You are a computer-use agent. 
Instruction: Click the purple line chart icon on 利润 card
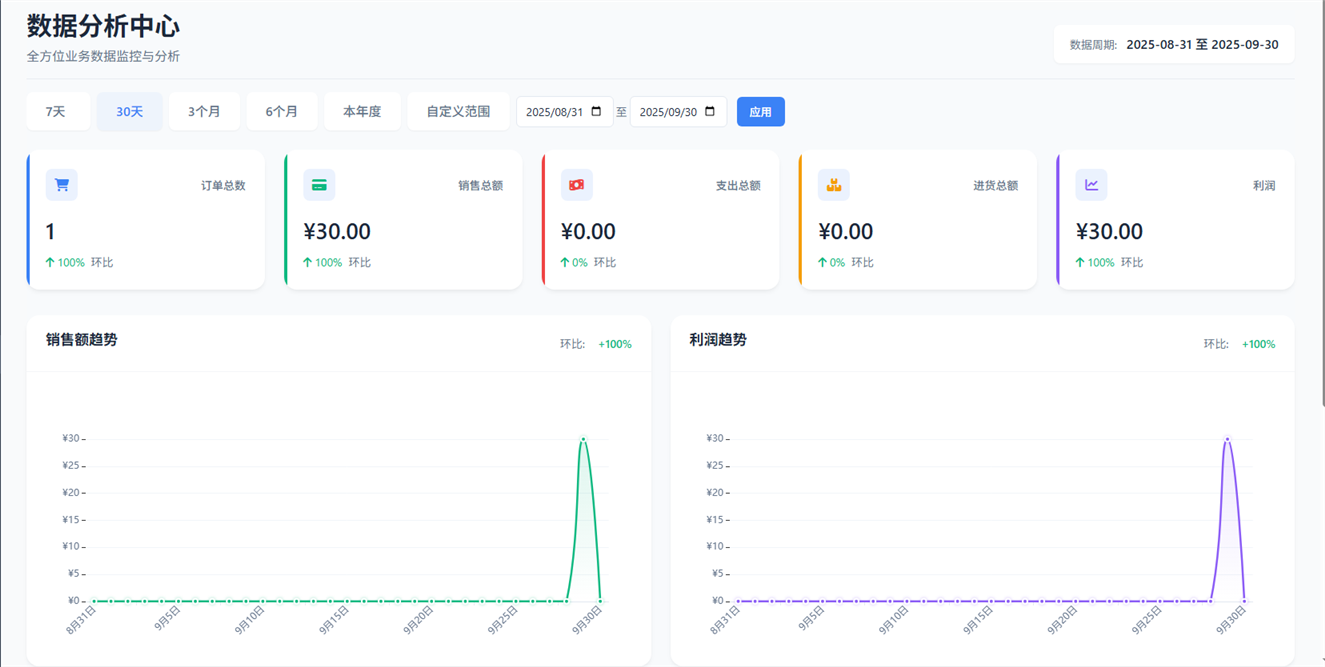tap(1091, 185)
